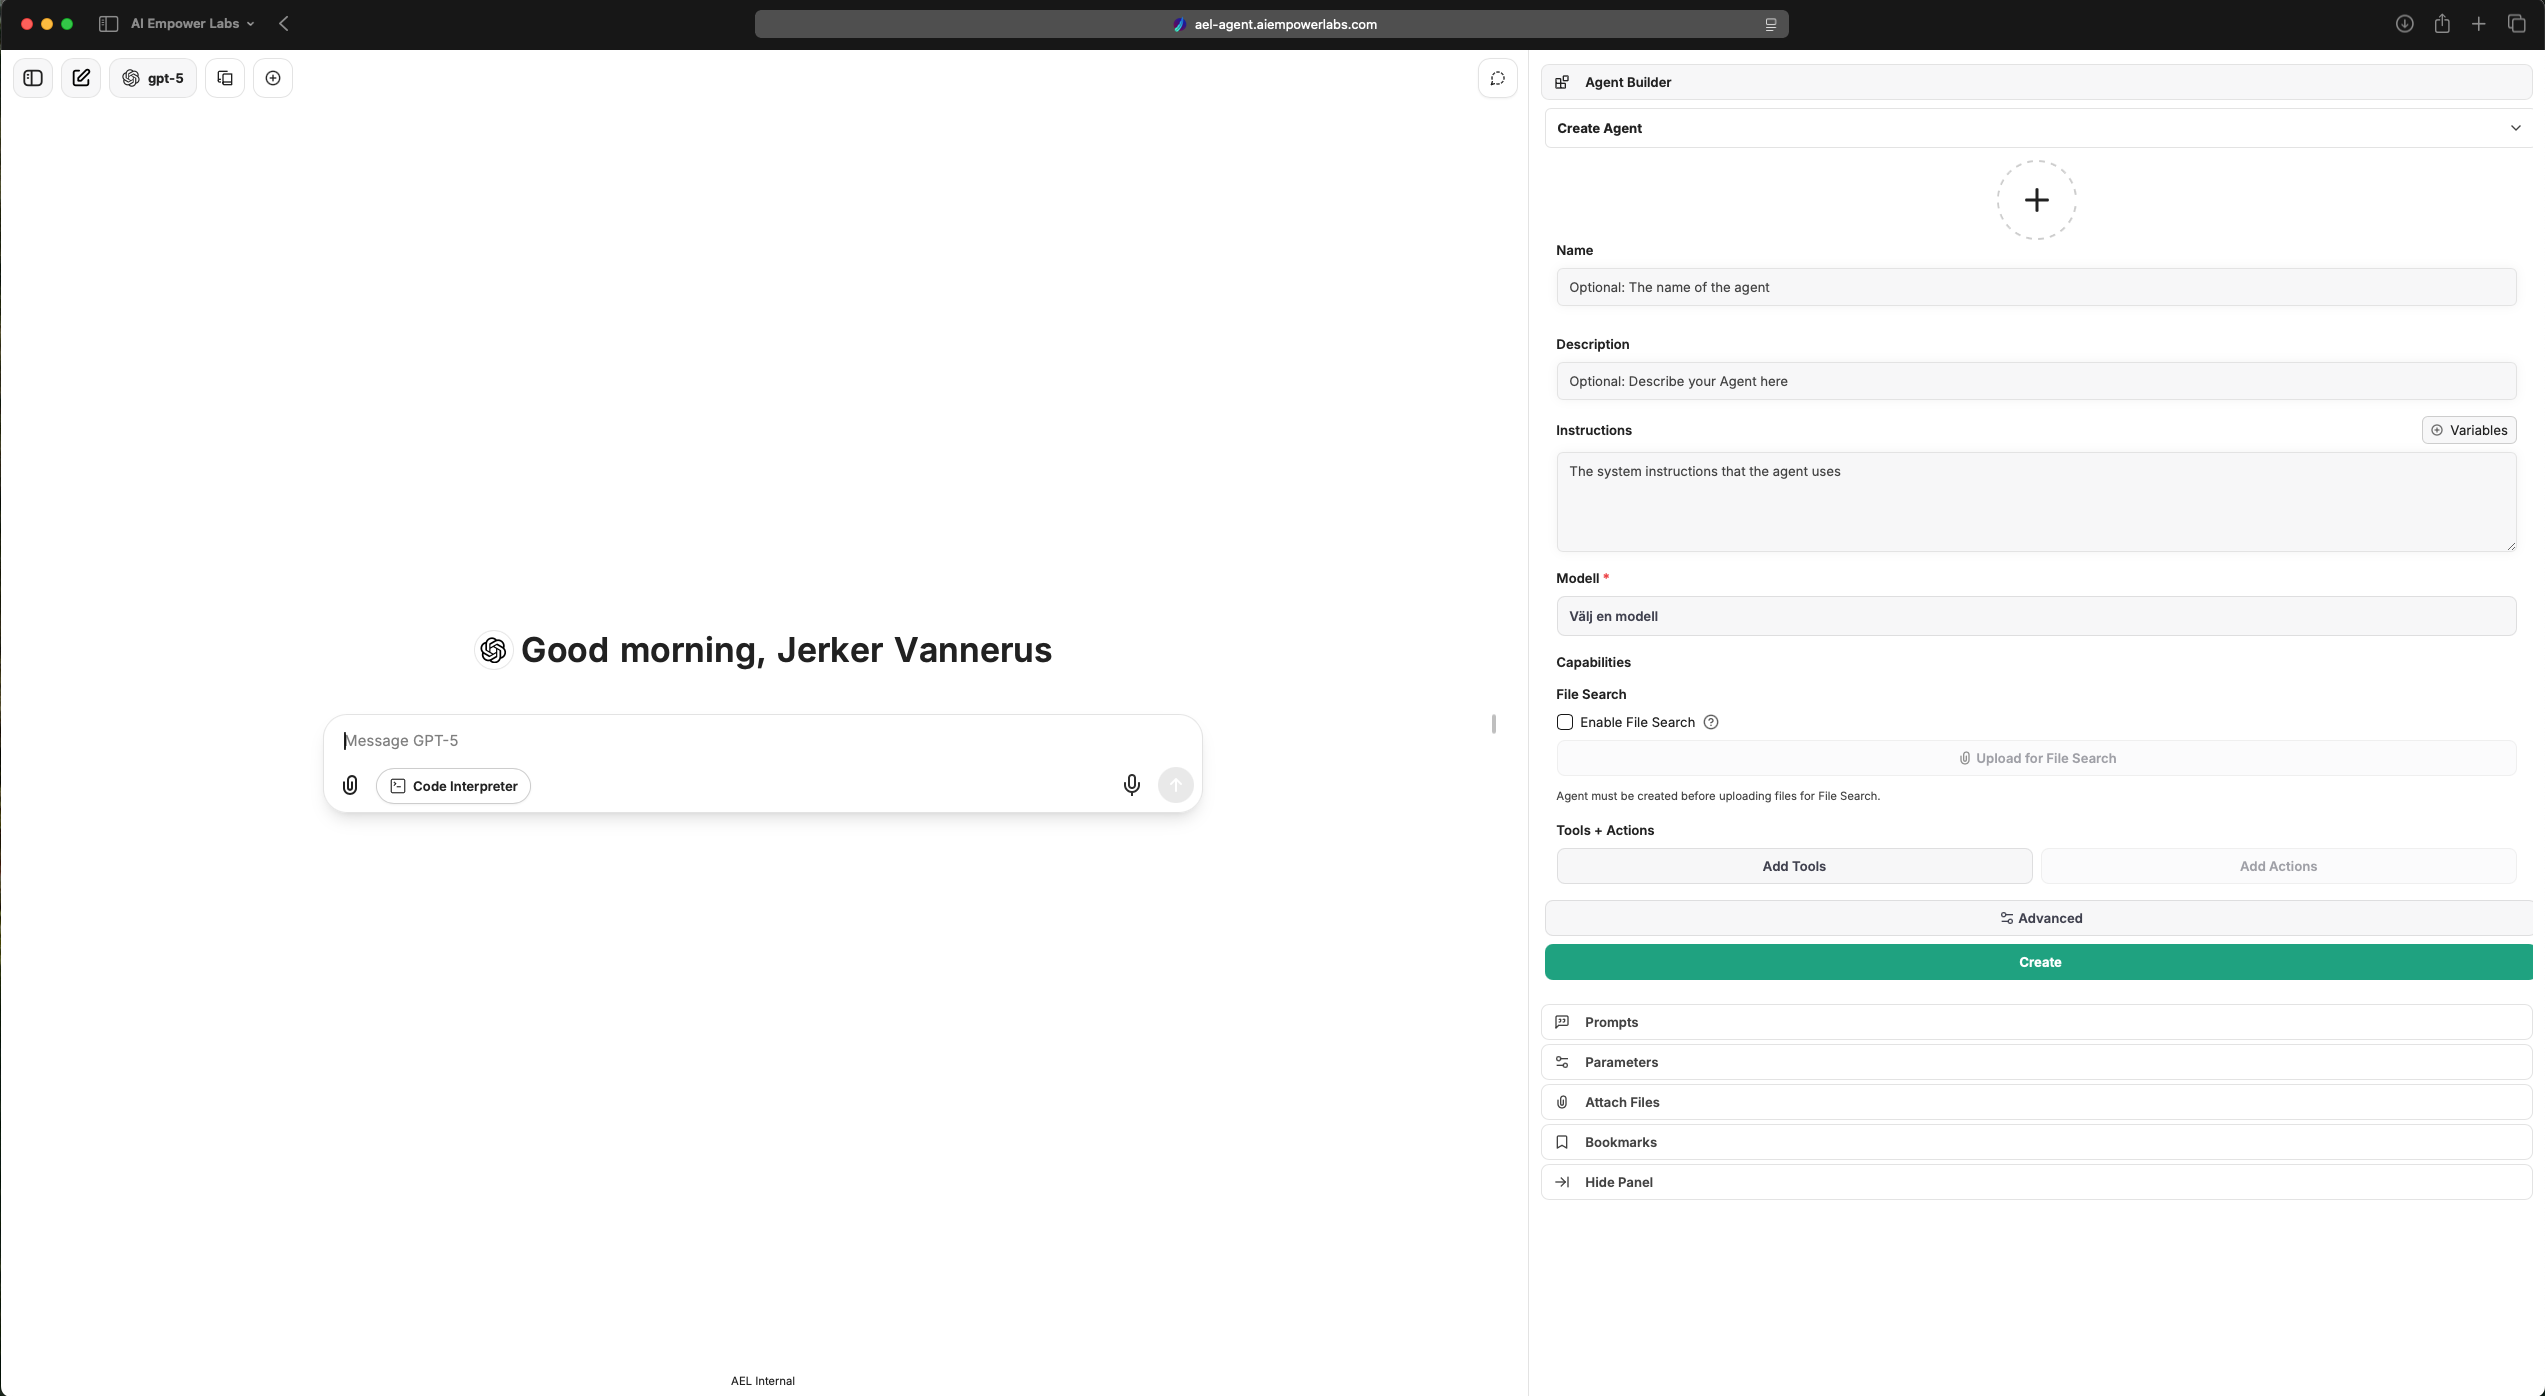Click the Add Tools button
Viewport: 2545px width, 1396px height.
click(1794, 866)
